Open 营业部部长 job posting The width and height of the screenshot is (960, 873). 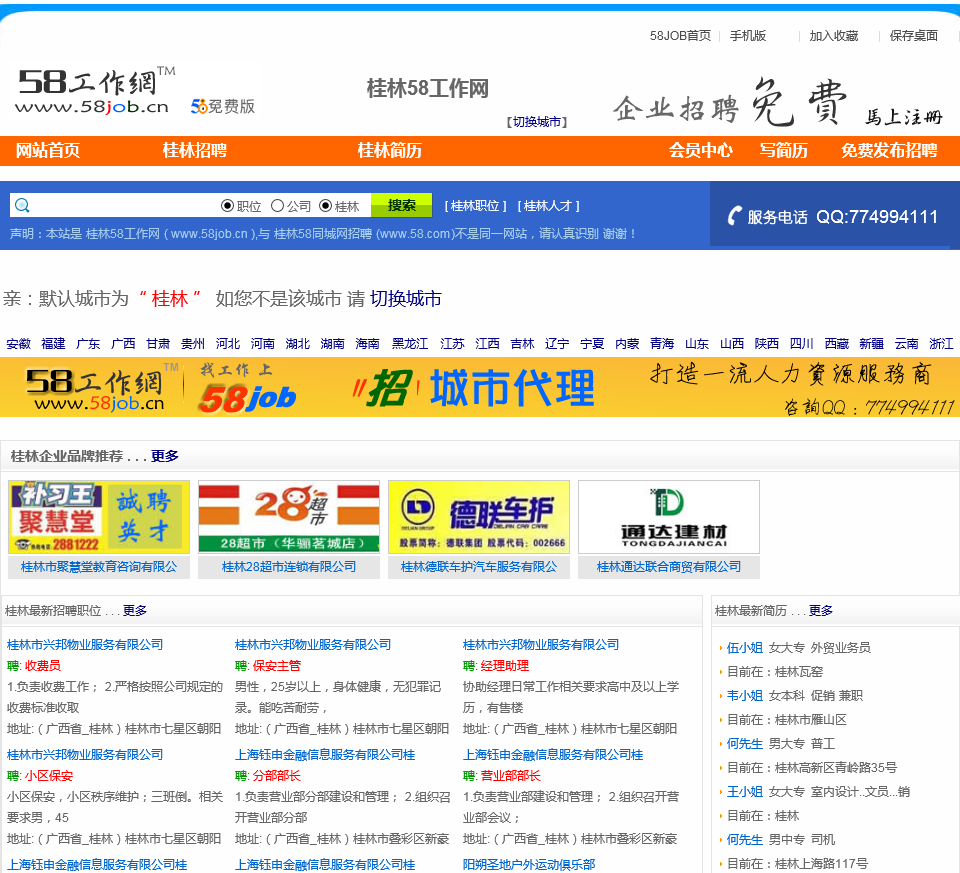click(511, 776)
